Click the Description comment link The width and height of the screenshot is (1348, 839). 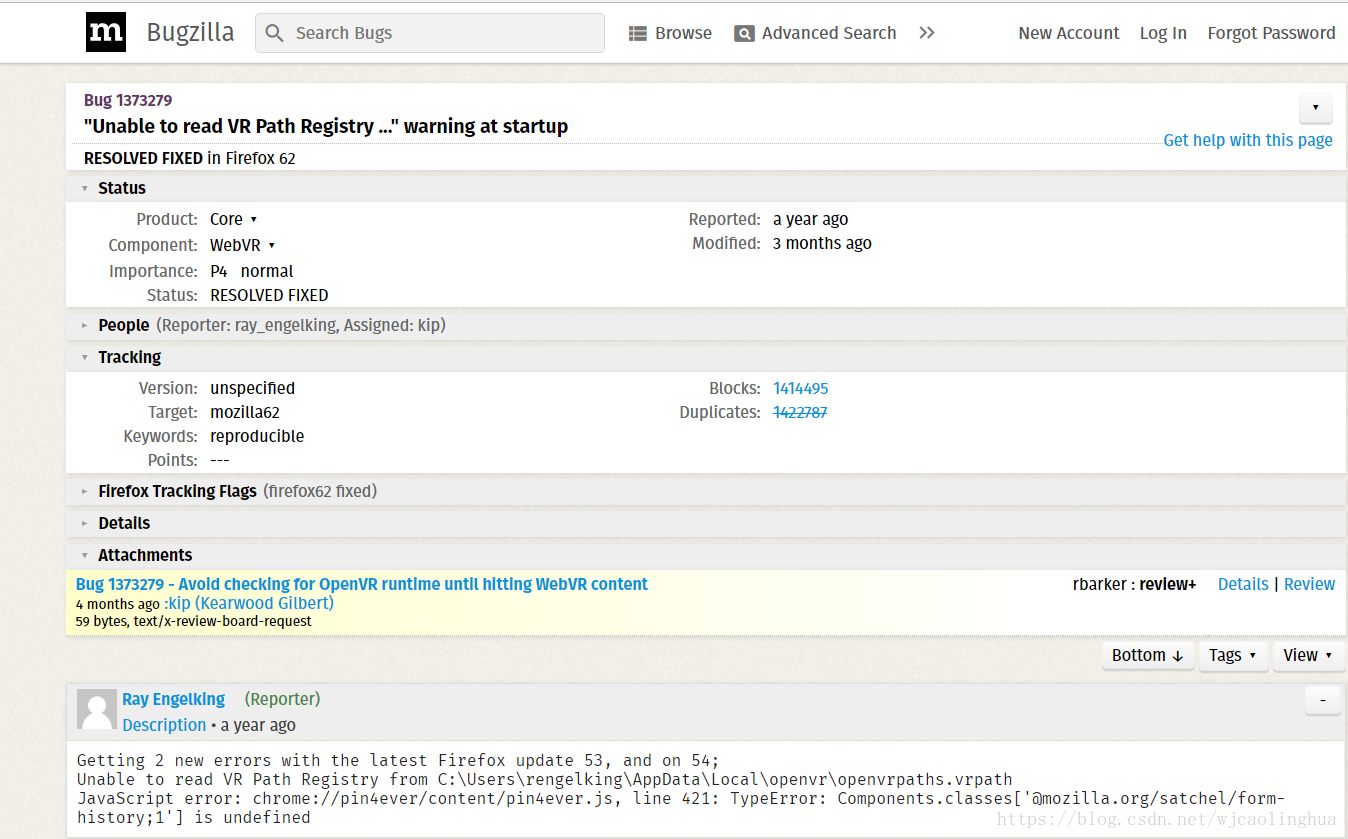click(165, 725)
